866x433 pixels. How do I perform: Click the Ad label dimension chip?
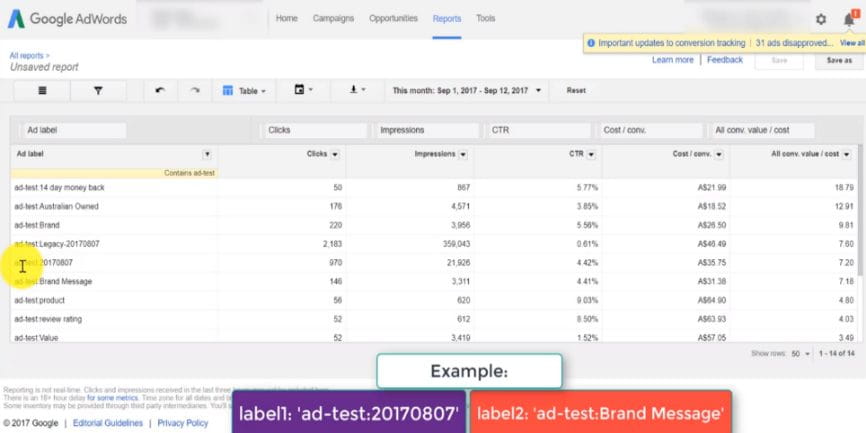74,130
